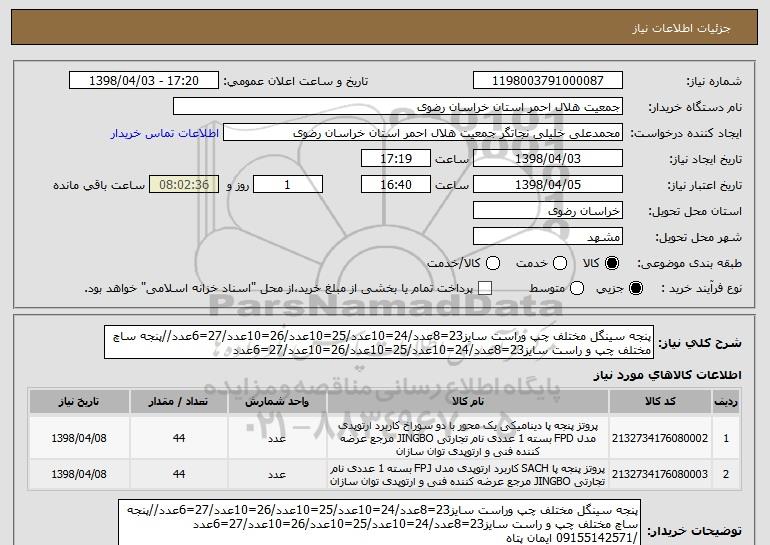Select the خدمت radio button

click(x=560, y=263)
